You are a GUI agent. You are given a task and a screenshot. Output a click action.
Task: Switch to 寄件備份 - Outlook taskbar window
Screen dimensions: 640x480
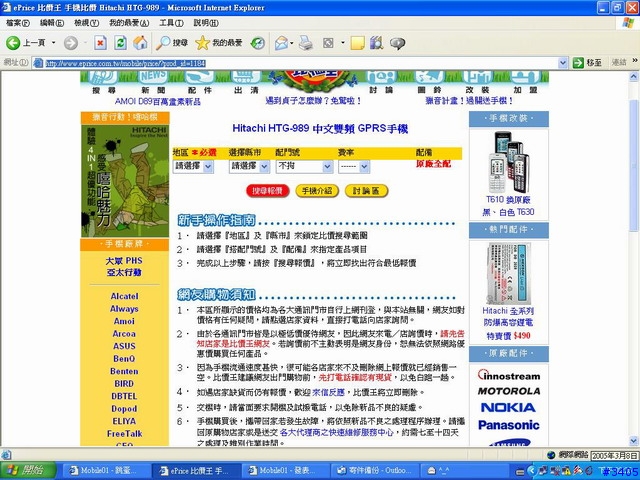coord(374,471)
